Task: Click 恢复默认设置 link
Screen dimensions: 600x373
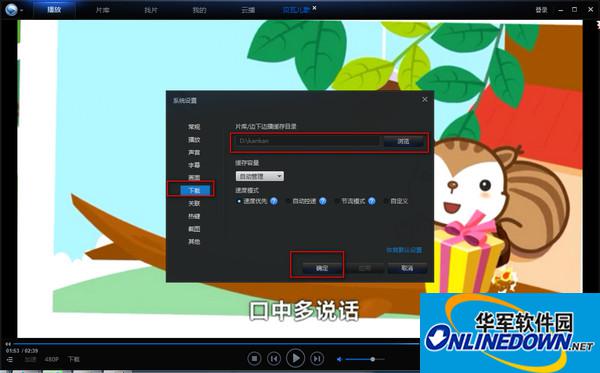Action: tap(404, 250)
